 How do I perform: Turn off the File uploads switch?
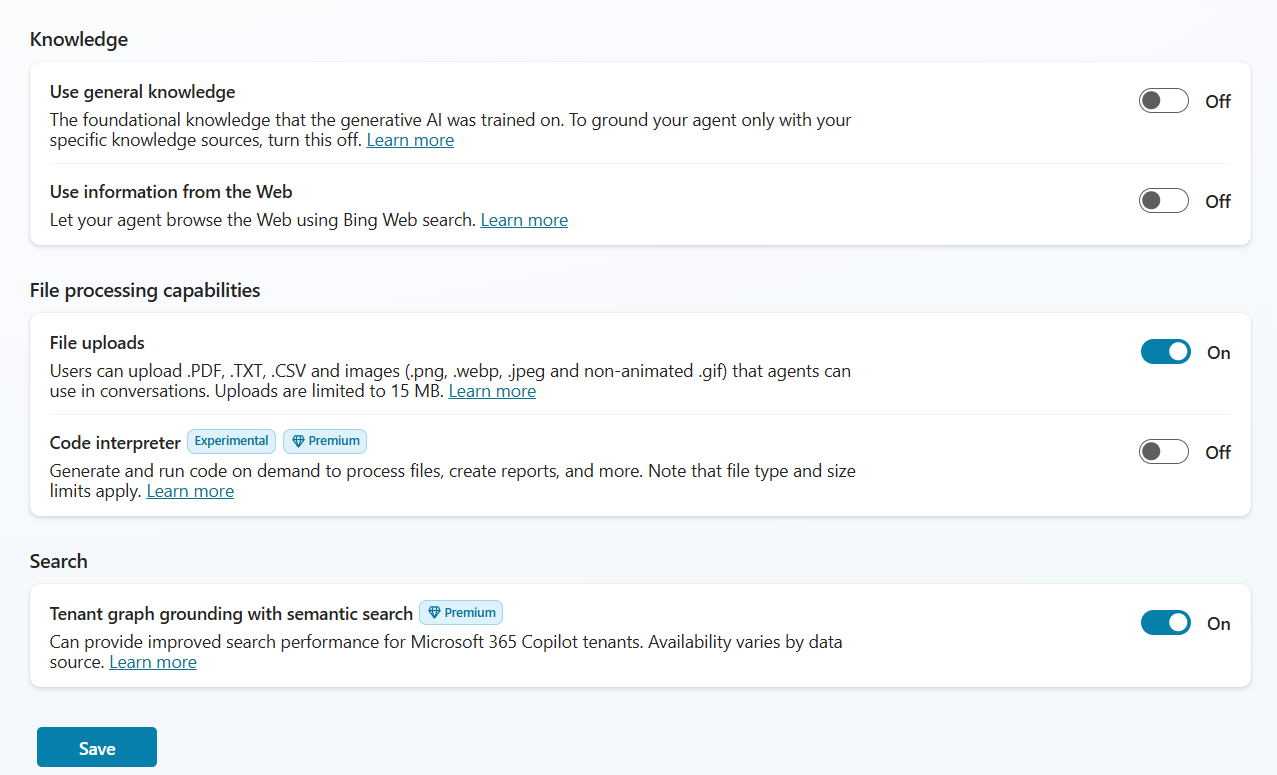pos(1165,352)
